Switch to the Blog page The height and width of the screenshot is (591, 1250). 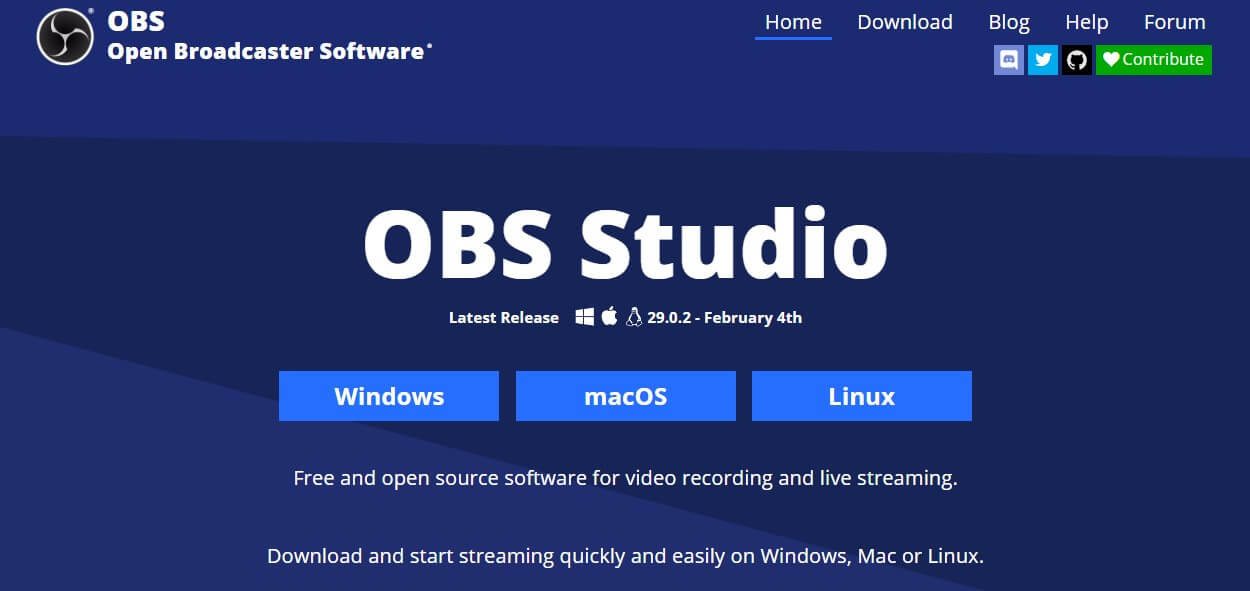click(1009, 21)
